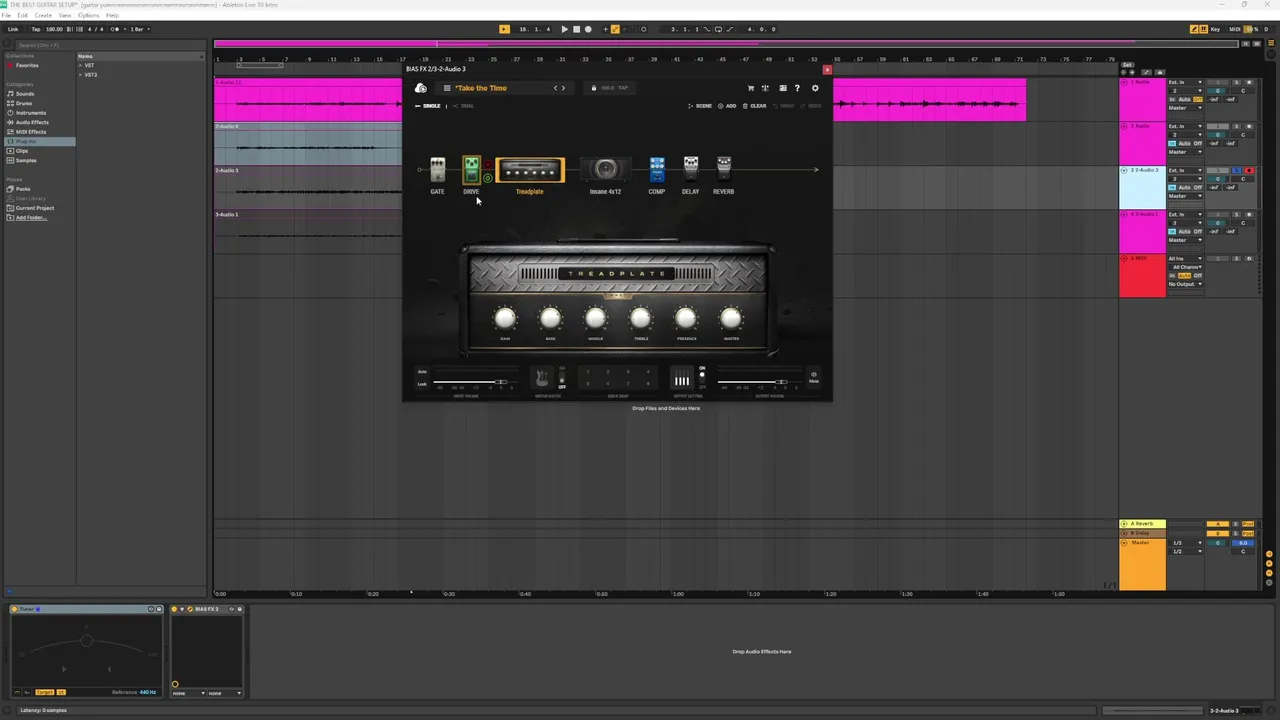1280x720 pixels.
Task: Click the GAIN knob on Treadplate amp
Action: pyautogui.click(x=505, y=318)
